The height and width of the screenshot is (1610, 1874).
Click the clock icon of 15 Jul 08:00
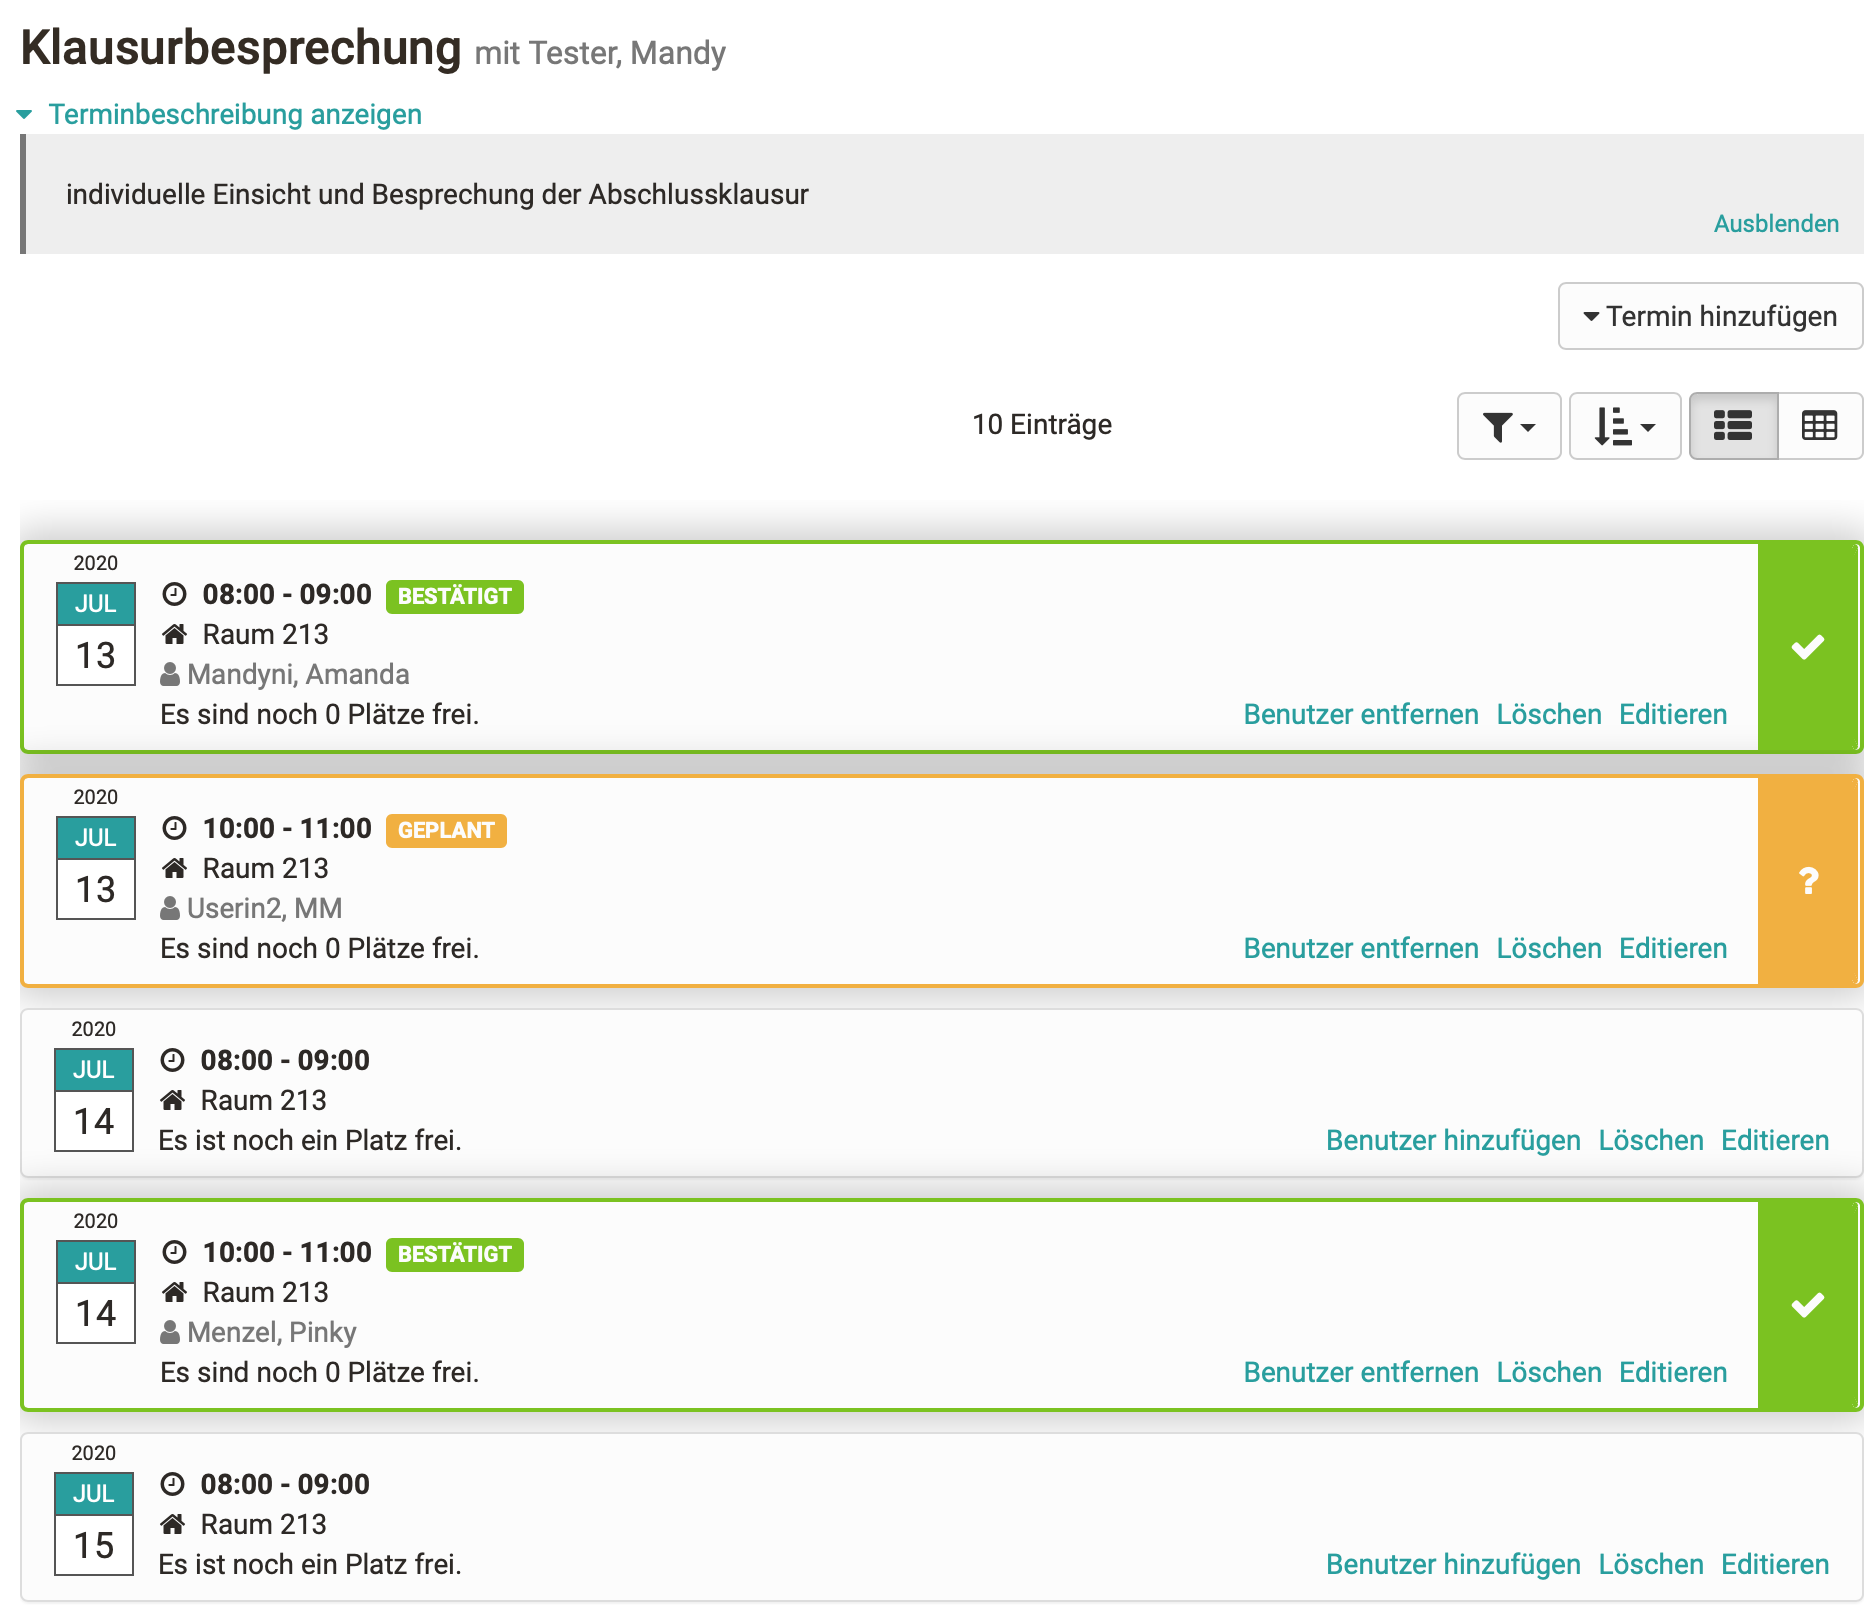pos(172,1484)
